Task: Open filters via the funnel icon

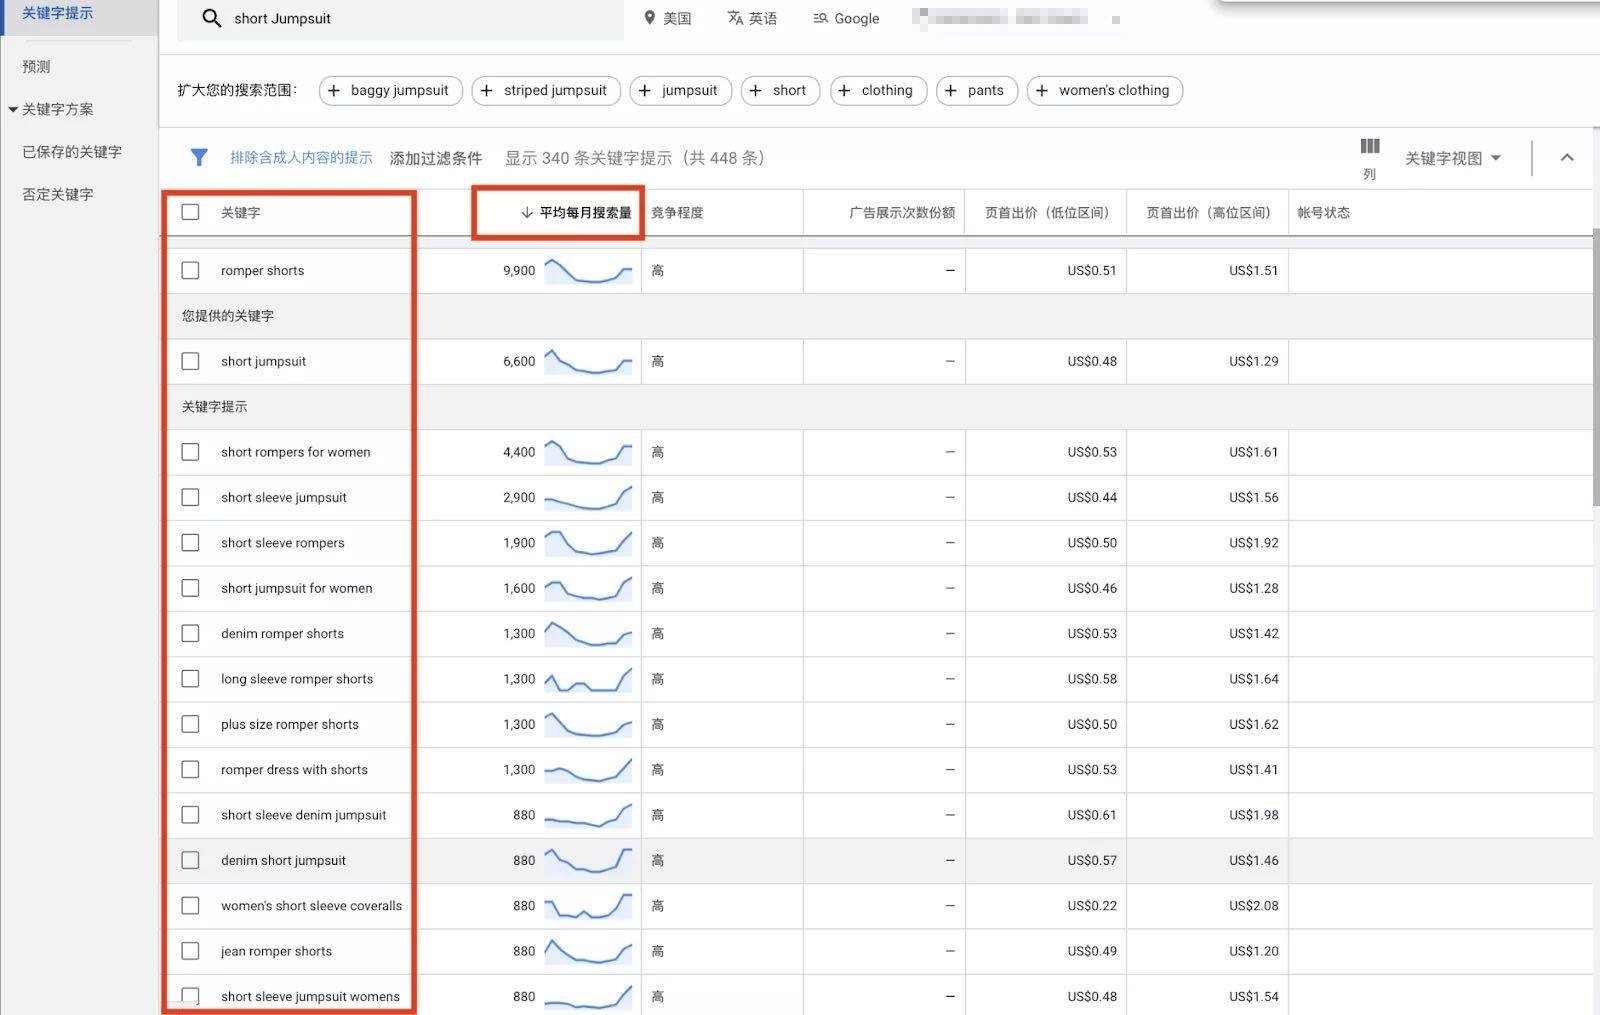Action: click(198, 157)
